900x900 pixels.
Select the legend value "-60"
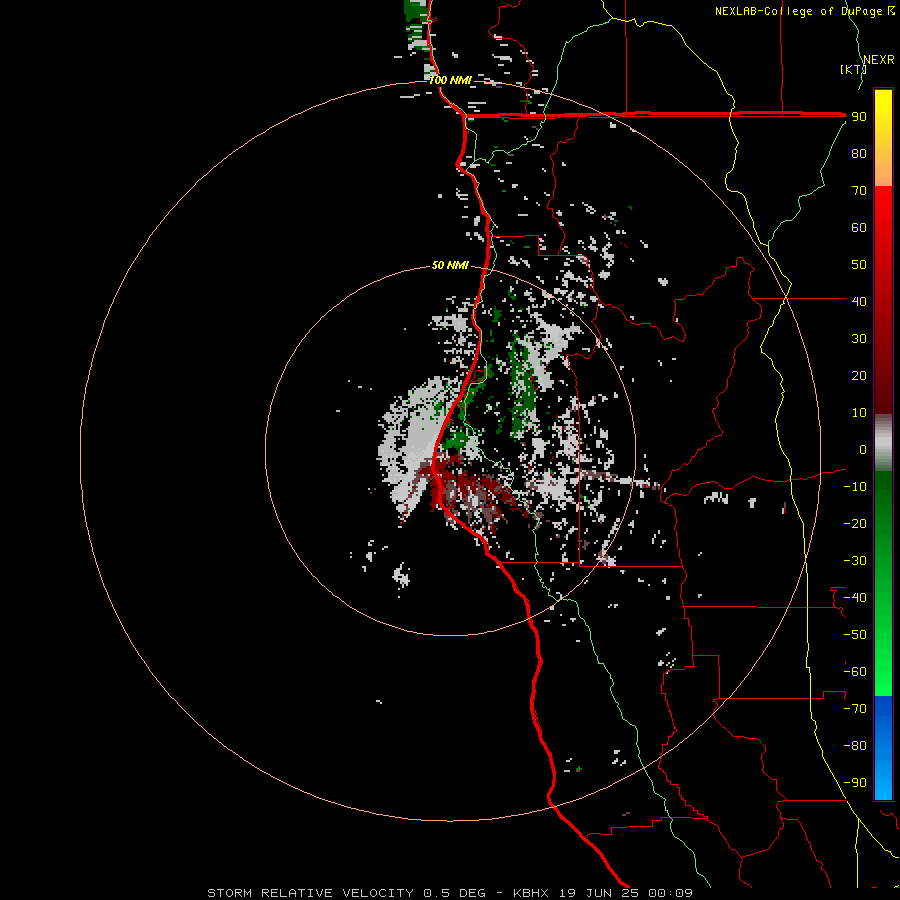pyautogui.click(x=855, y=672)
